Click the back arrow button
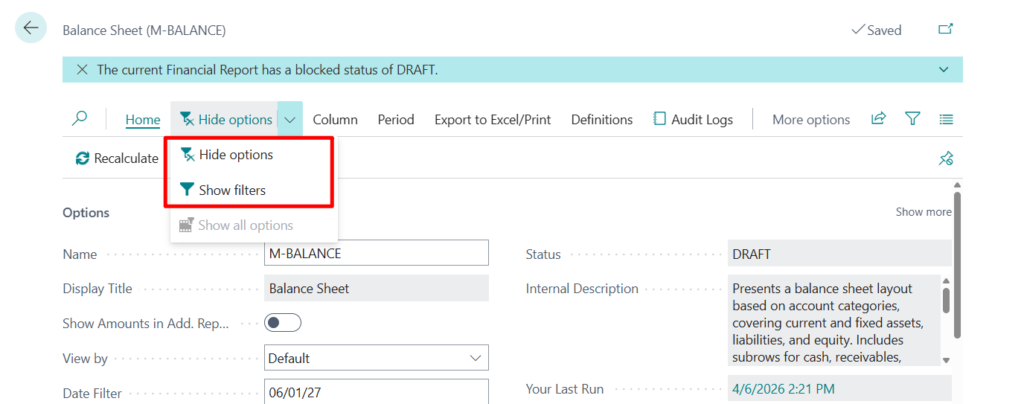Screen dimensions: 1024x404 click(x=31, y=28)
